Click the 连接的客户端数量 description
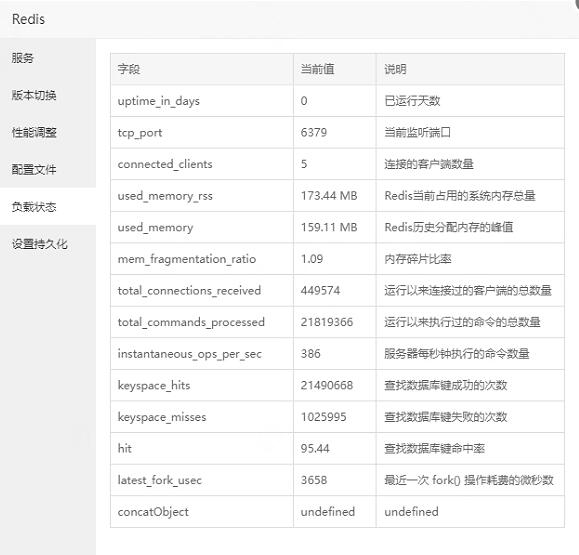 pyautogui.click(x=429, y=164)
